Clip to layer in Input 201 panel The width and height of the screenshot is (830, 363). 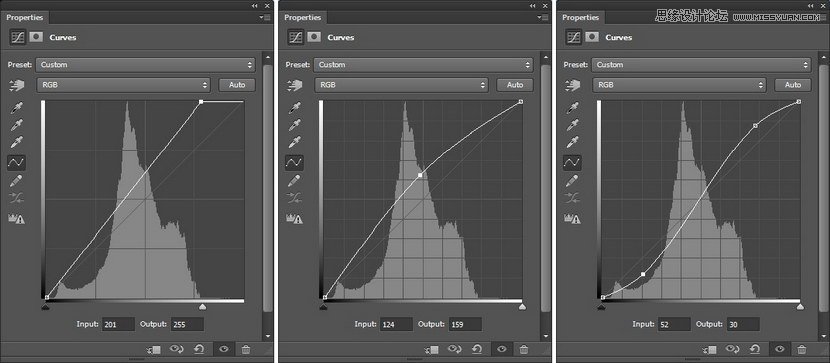(x=153, y=349)
